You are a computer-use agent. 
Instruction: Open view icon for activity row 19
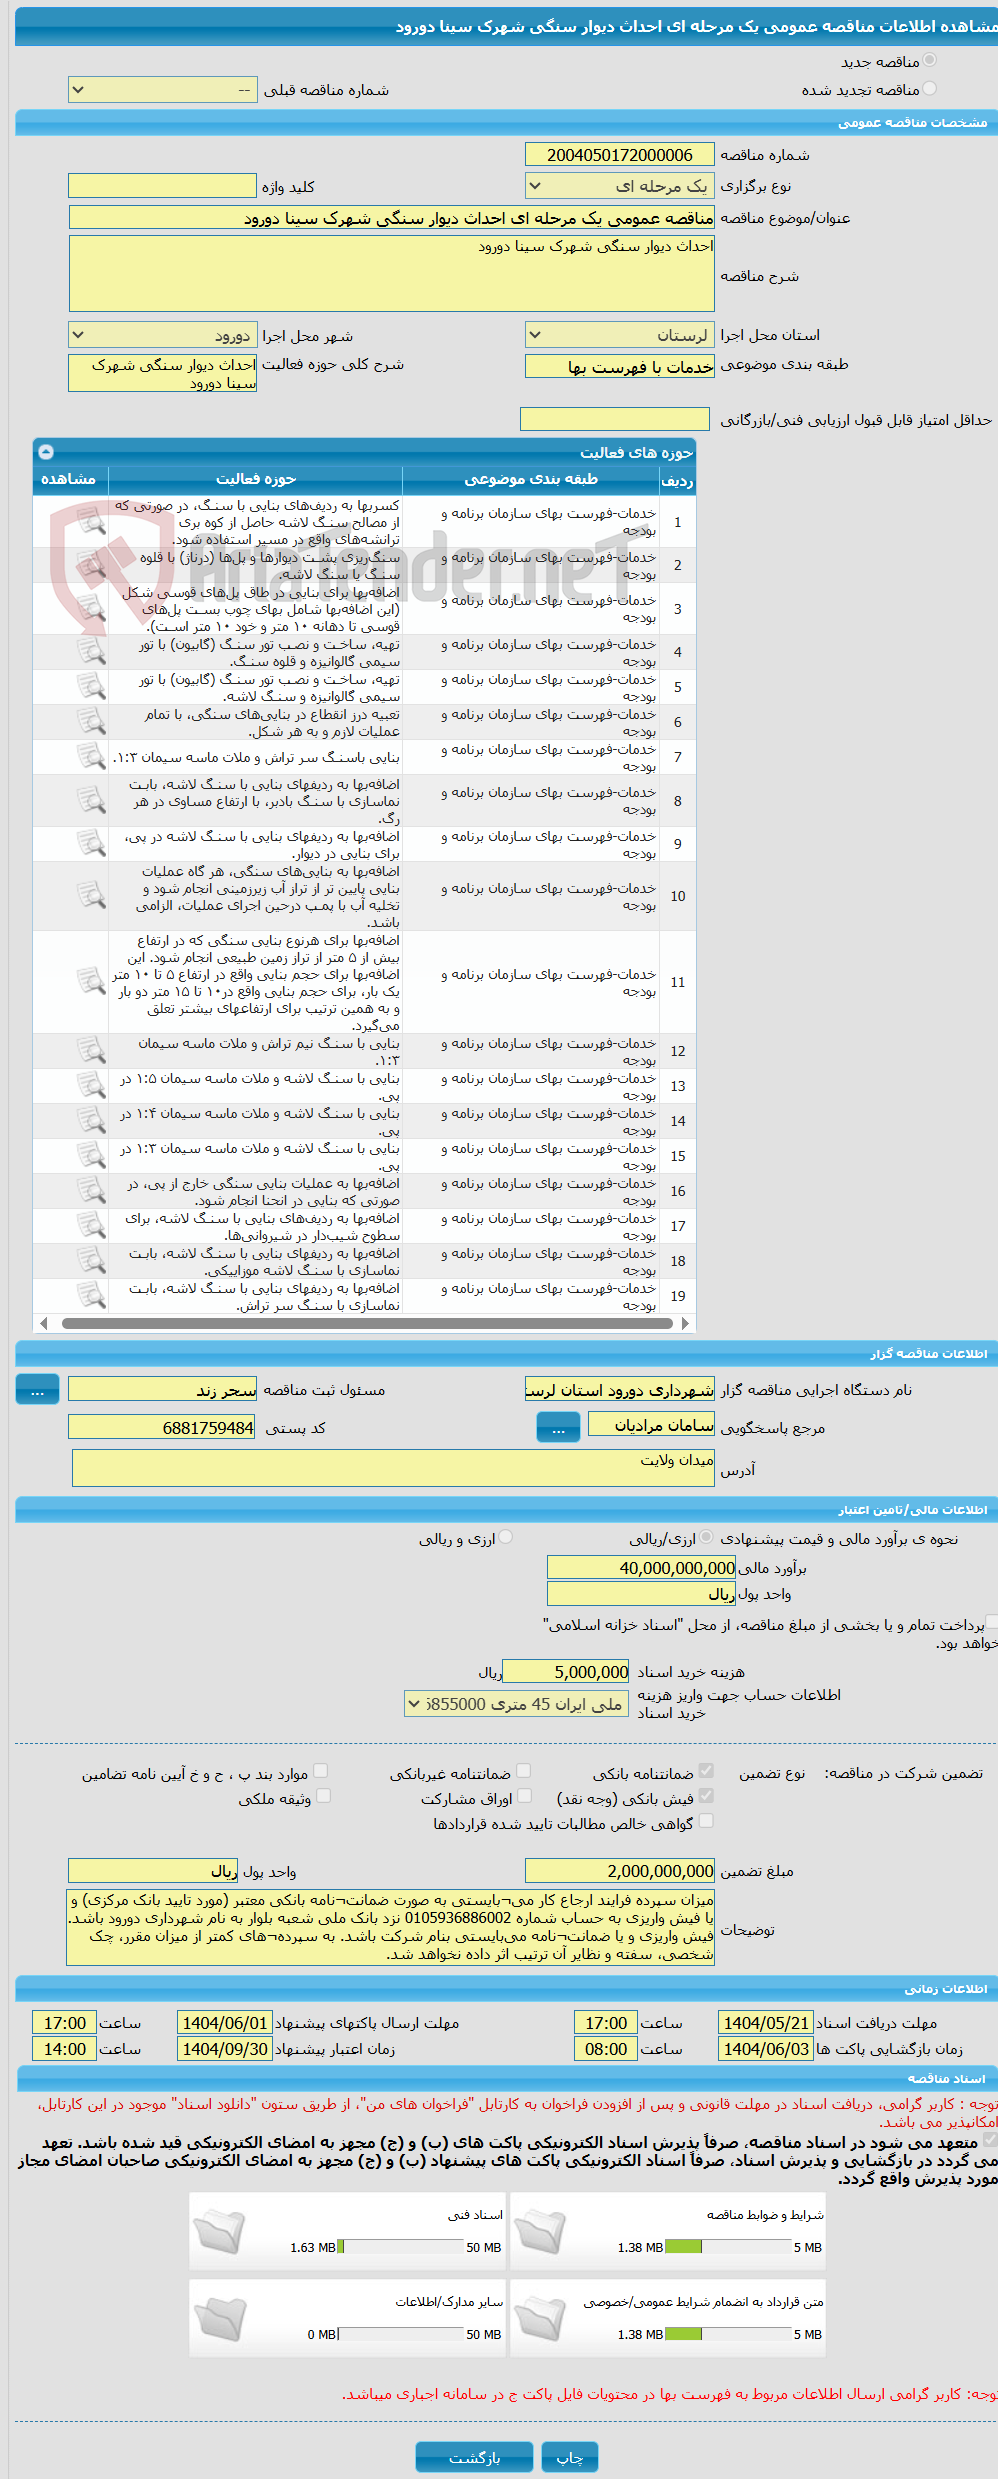tap(92, 1296)
